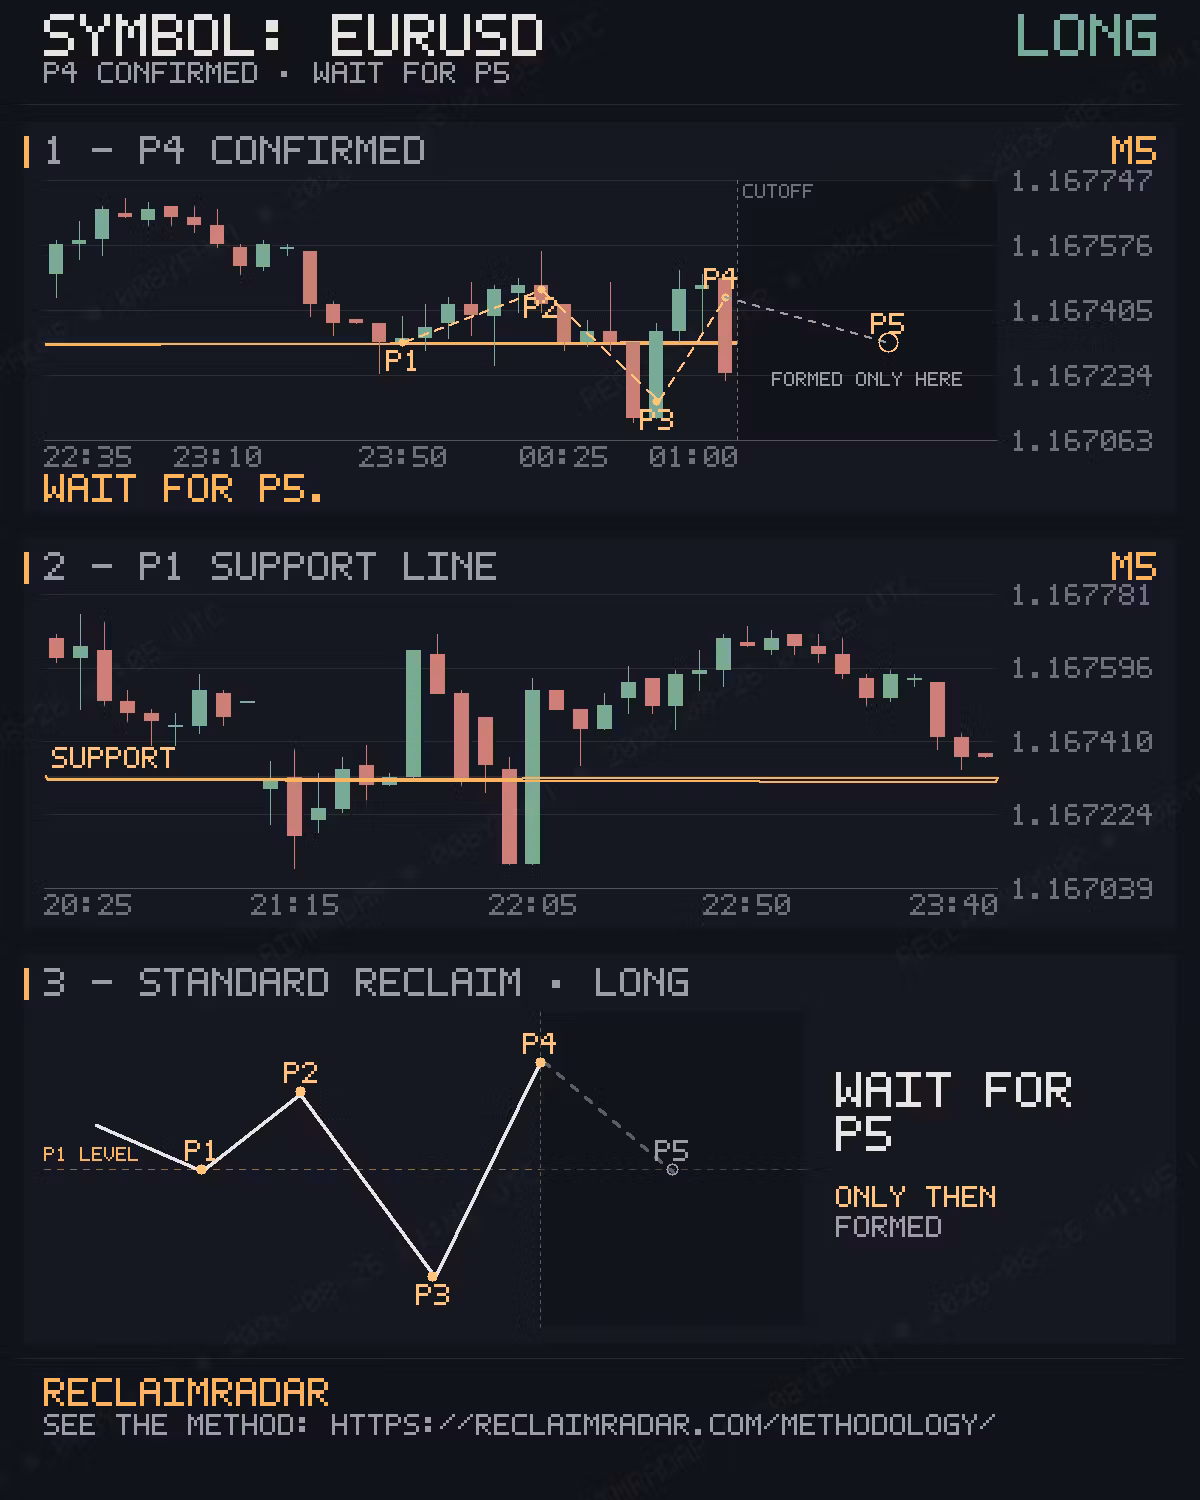Screen dimensions: 1200x1500
Task: Click the P1 label in the M5 chart
Action: coord(400,361)
